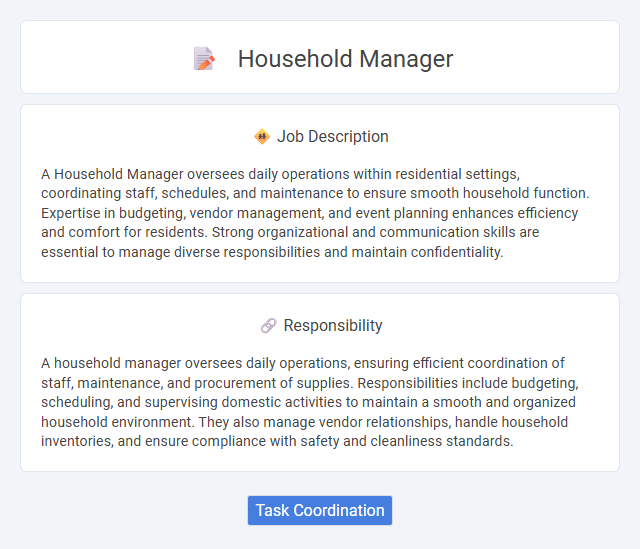The height and width of the screenshot is (549, 640).
Task: Click the Responsibility heading
Action: (x=333, y=325)
